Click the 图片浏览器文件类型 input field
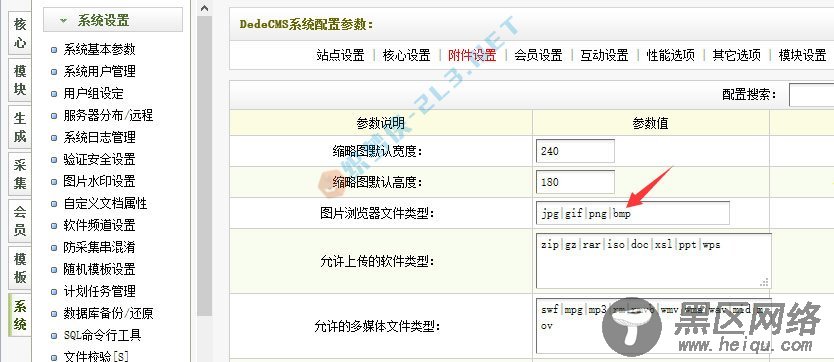This screenshot has height=362, width=834. [x=633, y=213]
